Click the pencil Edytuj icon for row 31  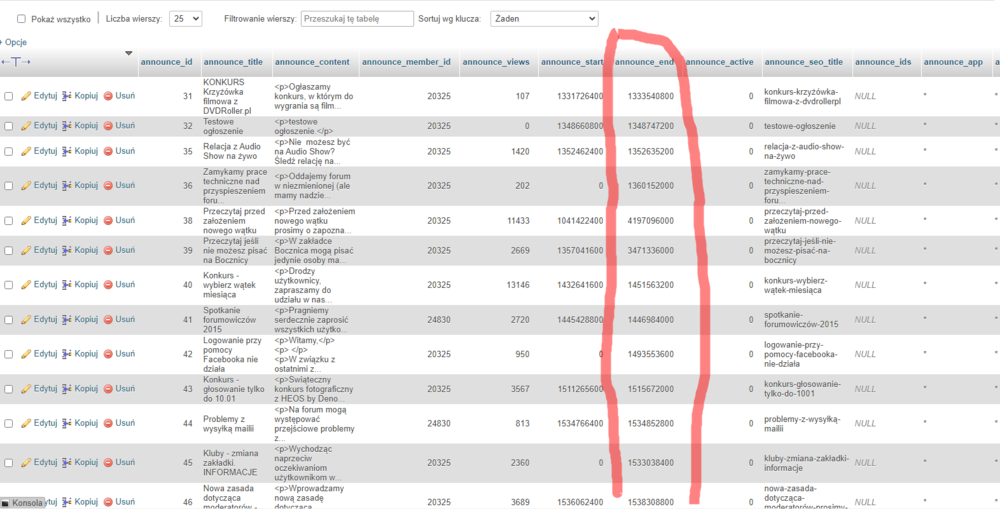pos(26,96)
